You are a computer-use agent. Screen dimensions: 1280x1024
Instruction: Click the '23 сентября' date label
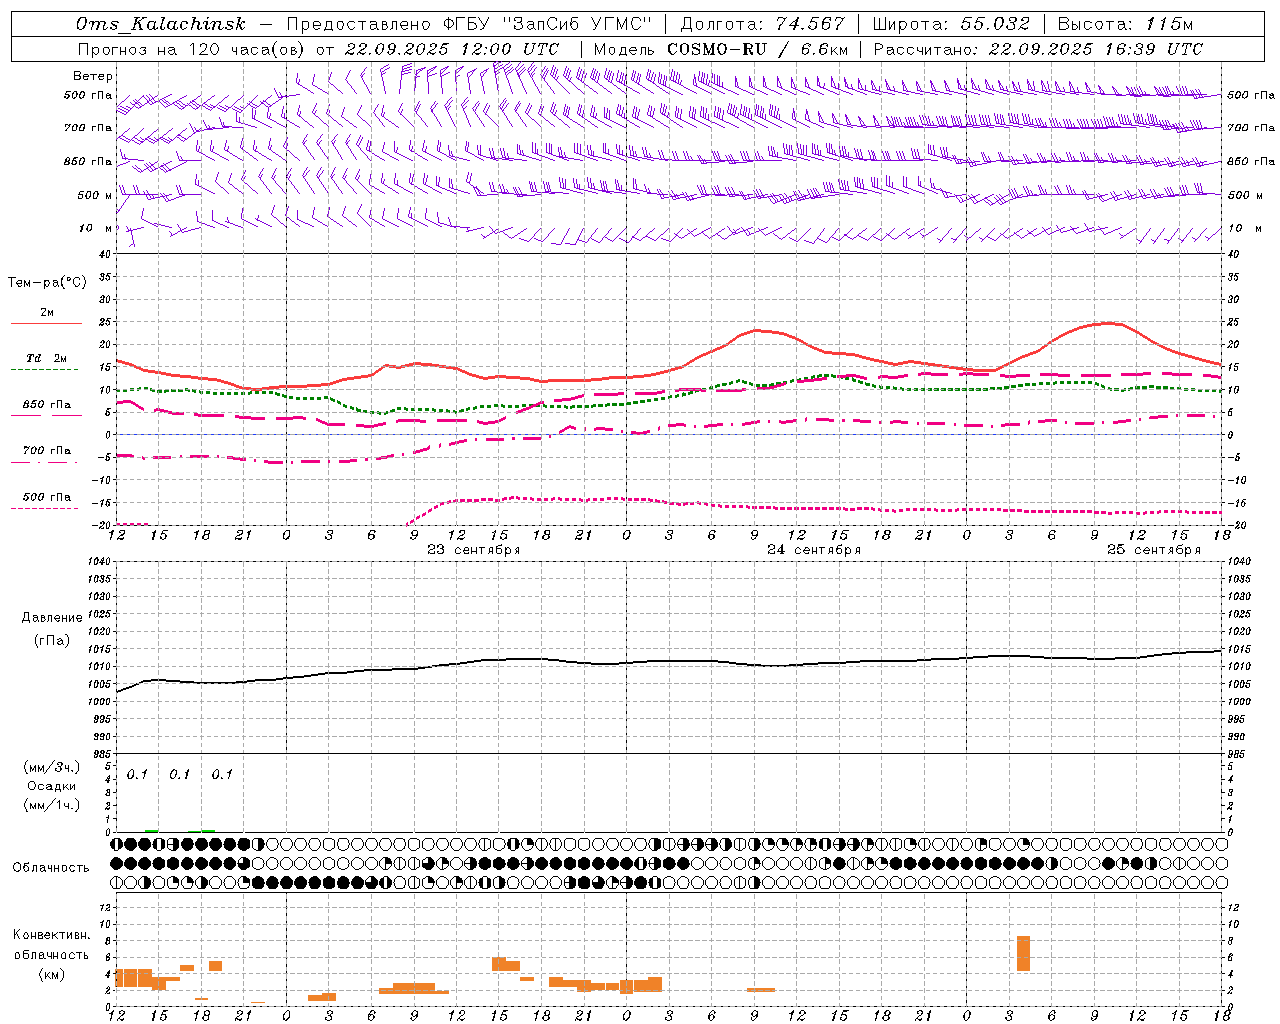point(474,550)
